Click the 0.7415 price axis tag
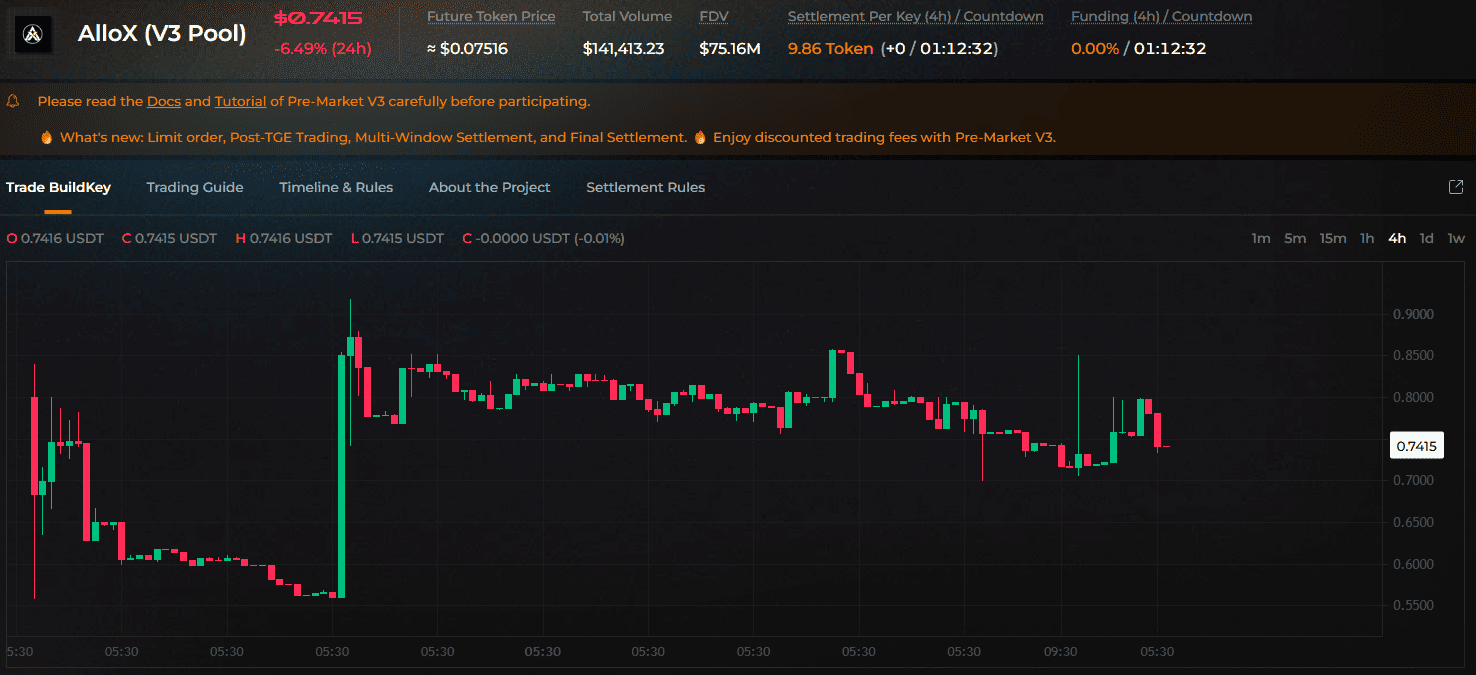The height and width of the screenshot is (675, 1476). click(1417, 446)
